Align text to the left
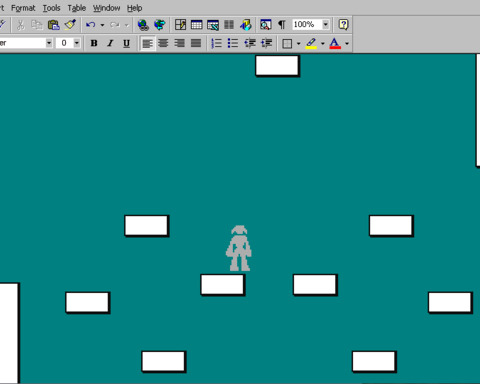The width and height of the screenshot is (480, 384). click(147, 43)
